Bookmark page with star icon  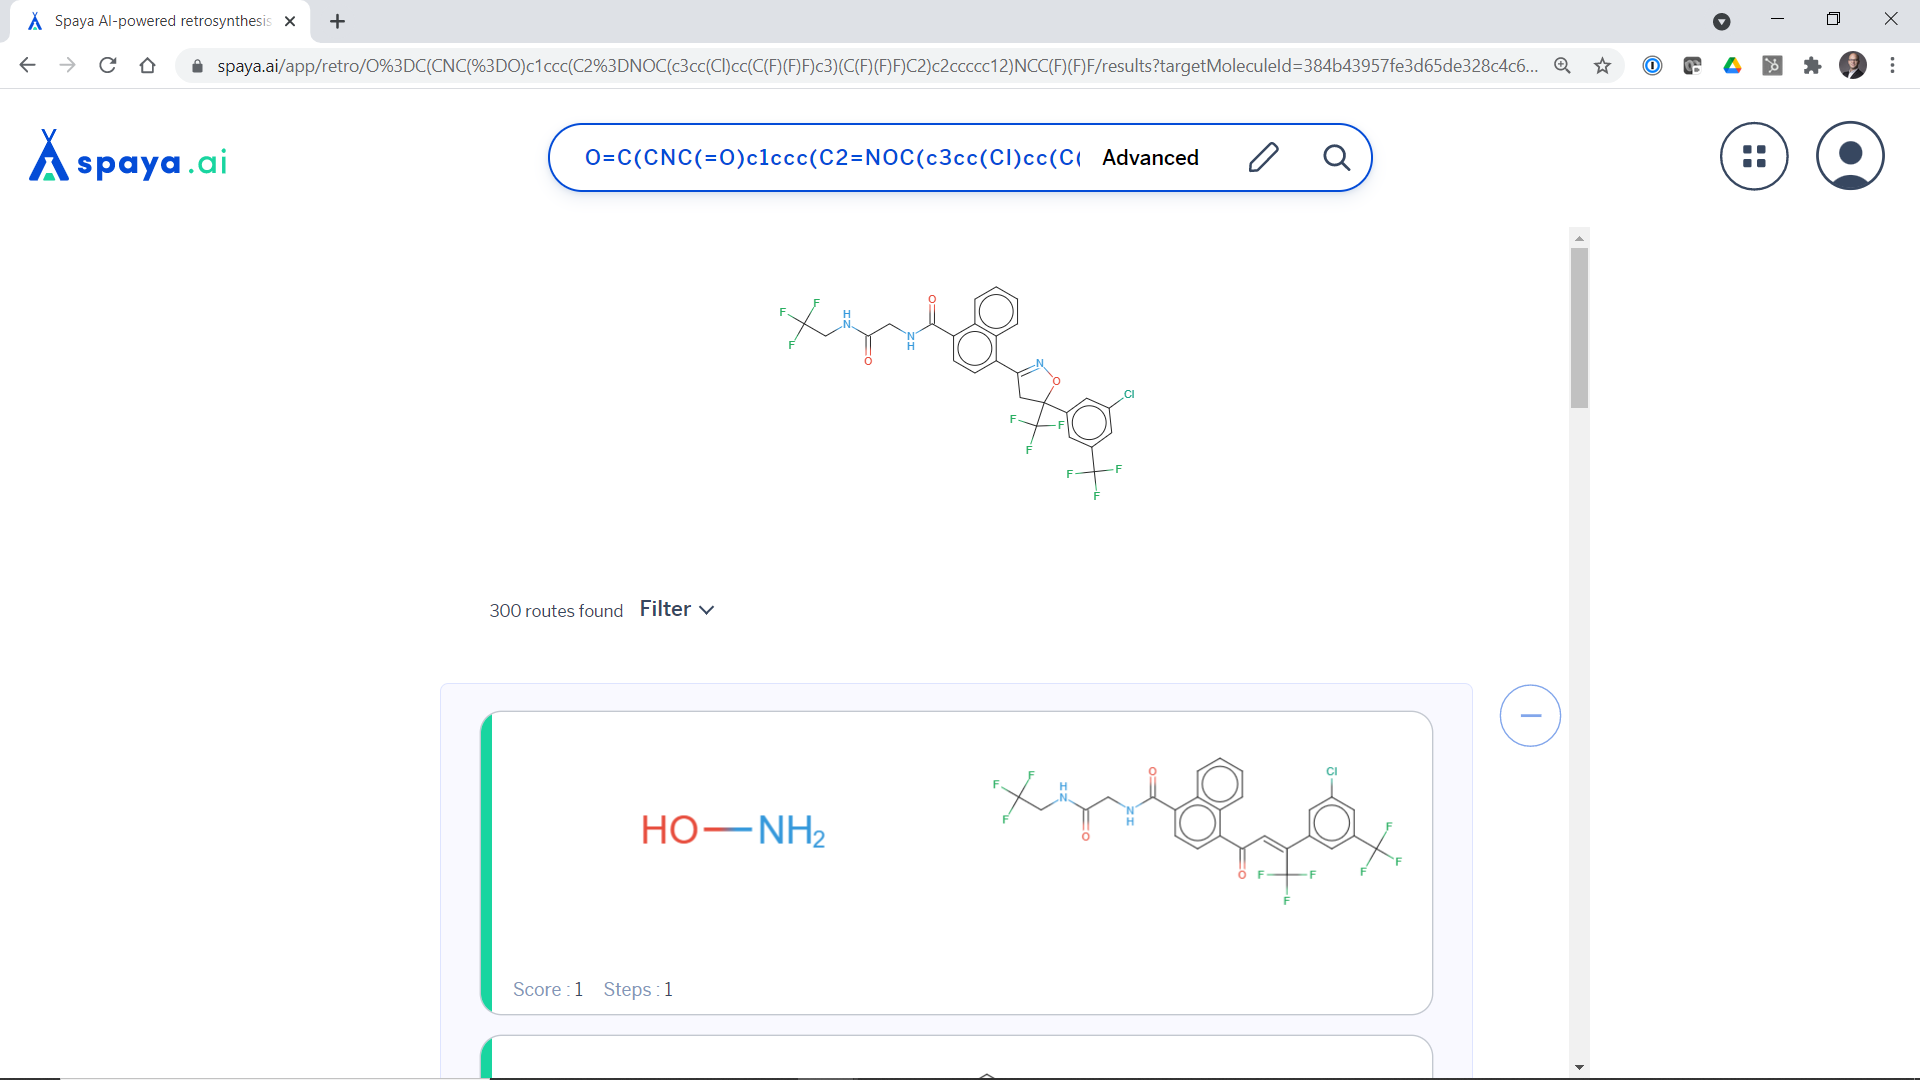pos(1603,66)
